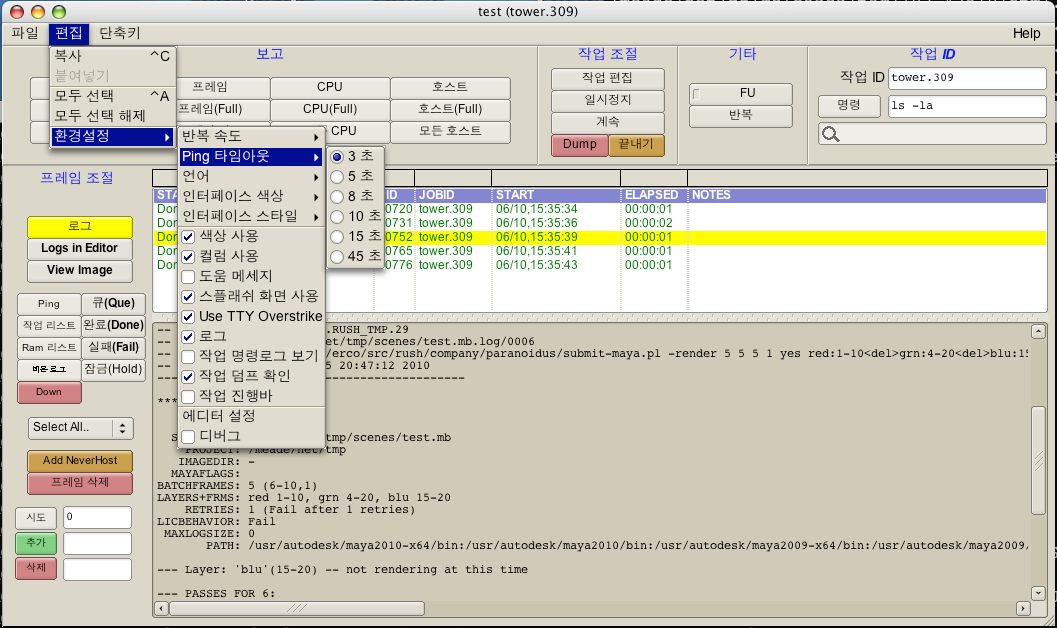Open the 파일 menu
The height and width of the screenshot is (628, 1057).
tap(25, 33)
